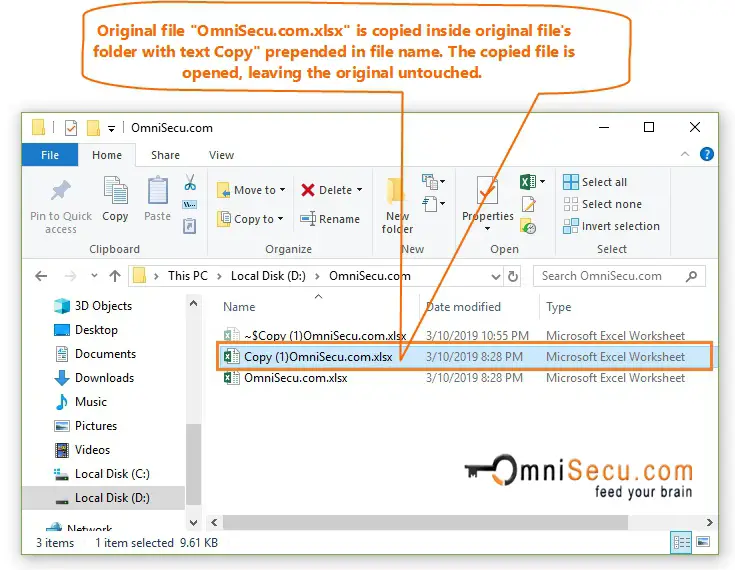The height and width of the screenshot is (570, 735).
Task: Sort by the Type column header
Action: tap(558, 307)
